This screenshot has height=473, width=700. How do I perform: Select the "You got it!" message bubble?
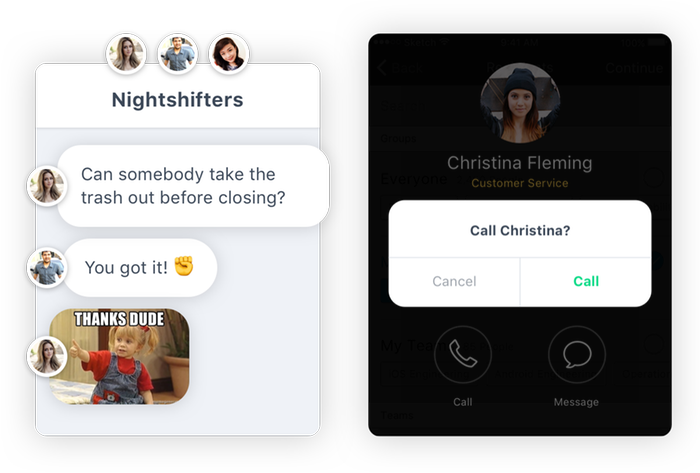coord(140,268)
